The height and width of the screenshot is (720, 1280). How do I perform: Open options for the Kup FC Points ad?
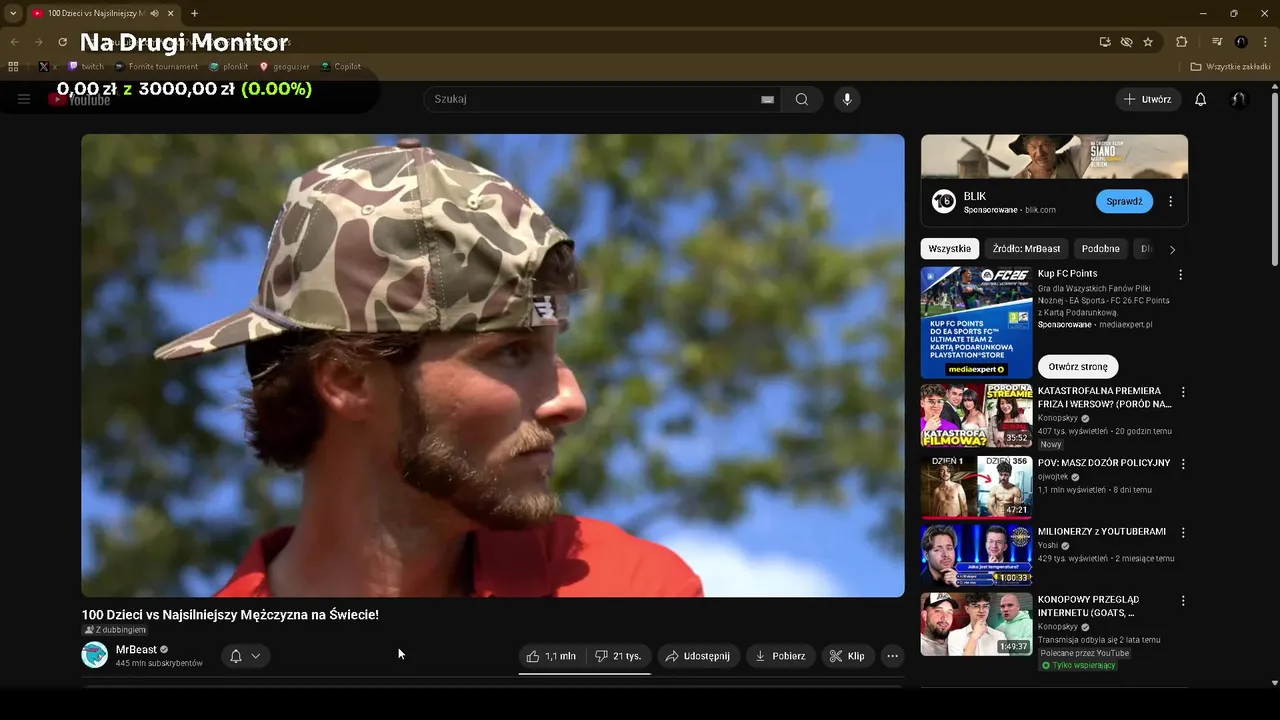point(1180,275)
